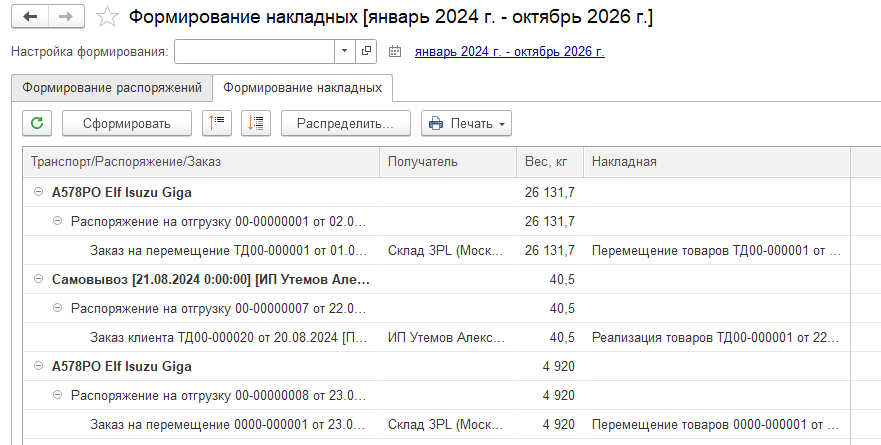Click the forward navigation arrow
This screenshot has width=881, height=445.
(66, 17)
